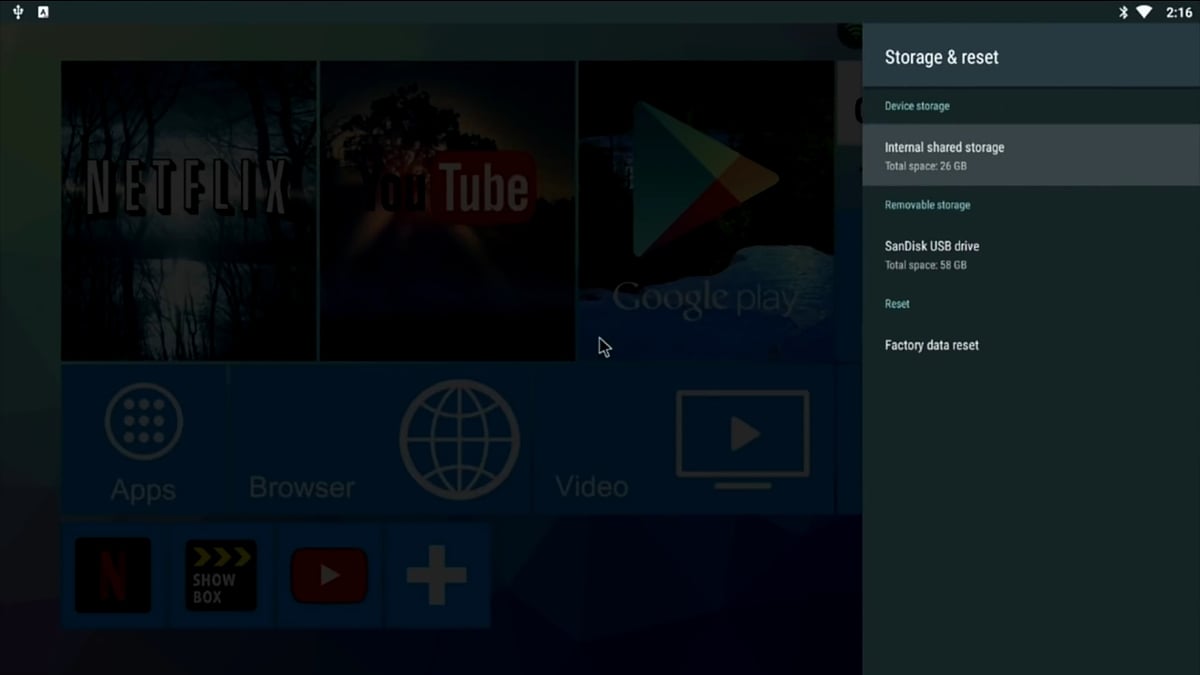This screenshot has height=675, width=1200.
Task: Launch the Show Box shortcut
Action: click(220, 575)
